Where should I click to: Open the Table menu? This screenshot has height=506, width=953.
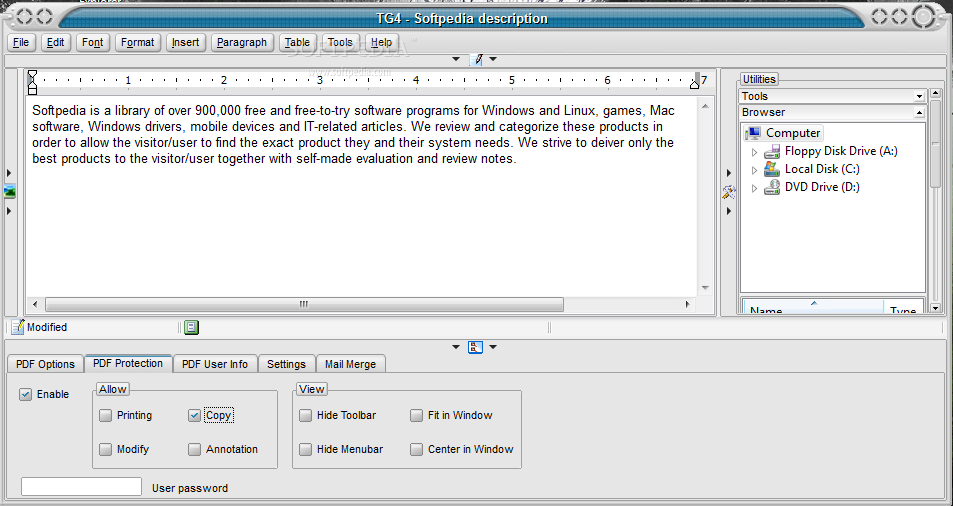(297, 43)
